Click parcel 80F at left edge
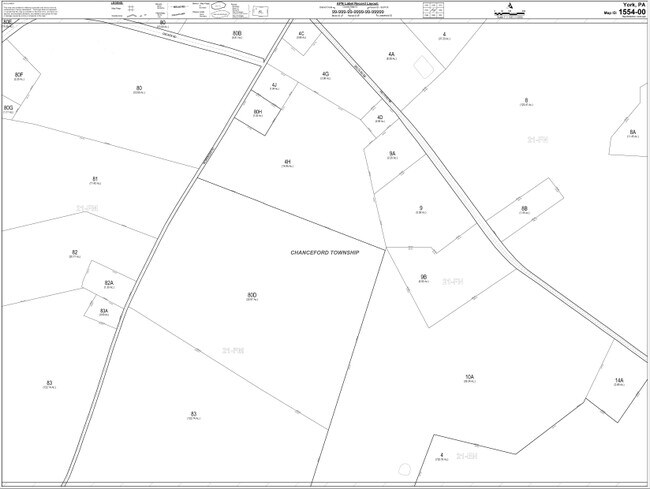Viewport: 650px width, 489px height. (x=18, y=76)
